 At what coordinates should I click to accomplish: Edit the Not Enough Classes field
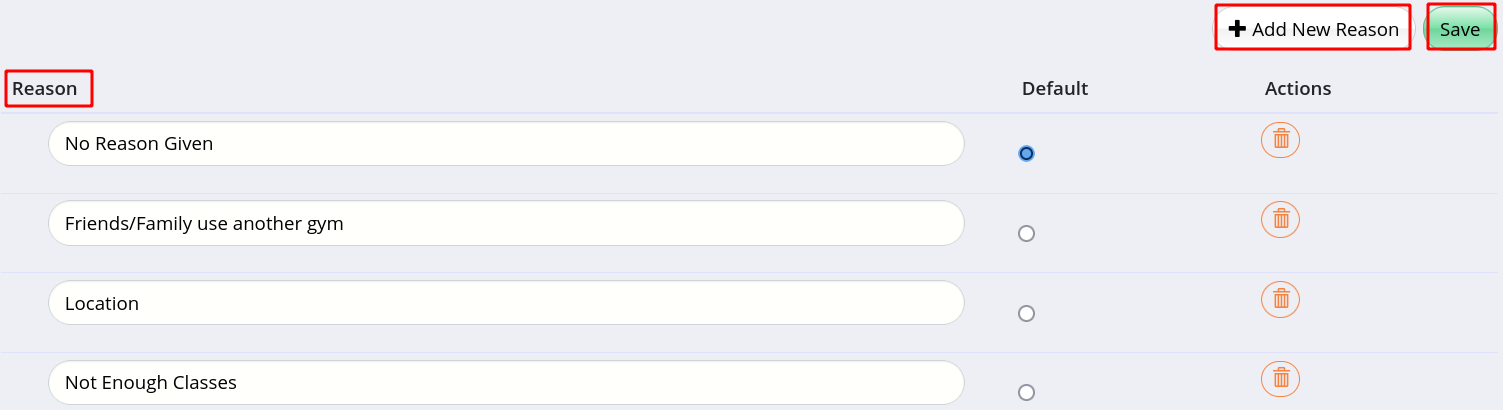(x=506, y=382)
